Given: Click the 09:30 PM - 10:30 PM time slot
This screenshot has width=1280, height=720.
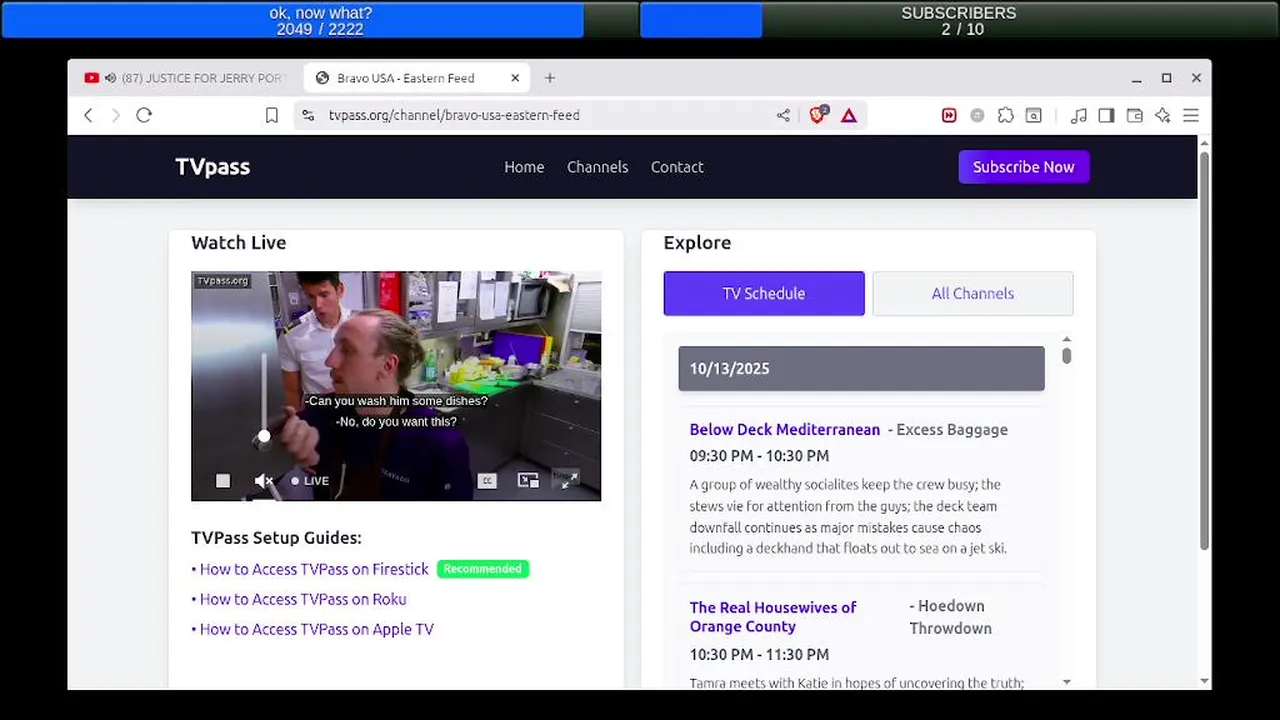Looking at the screenshot, I should (759, 456).
